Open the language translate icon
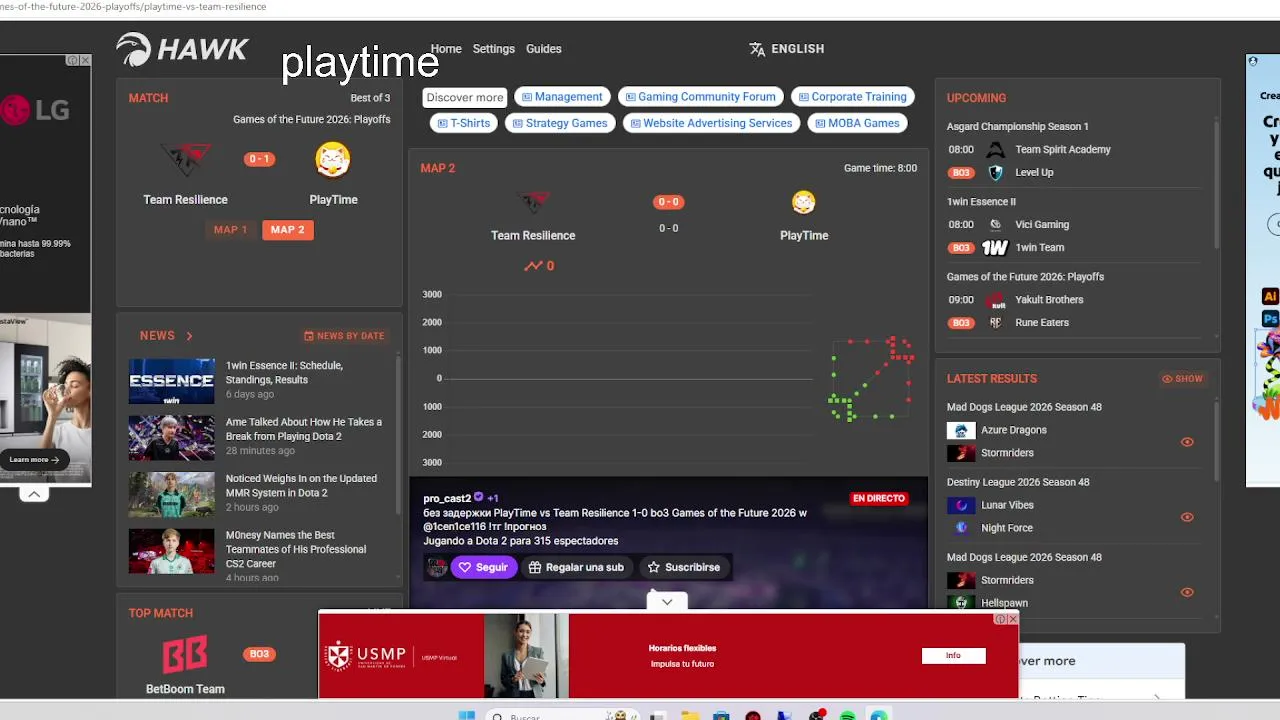 click(x=757, y=49)
